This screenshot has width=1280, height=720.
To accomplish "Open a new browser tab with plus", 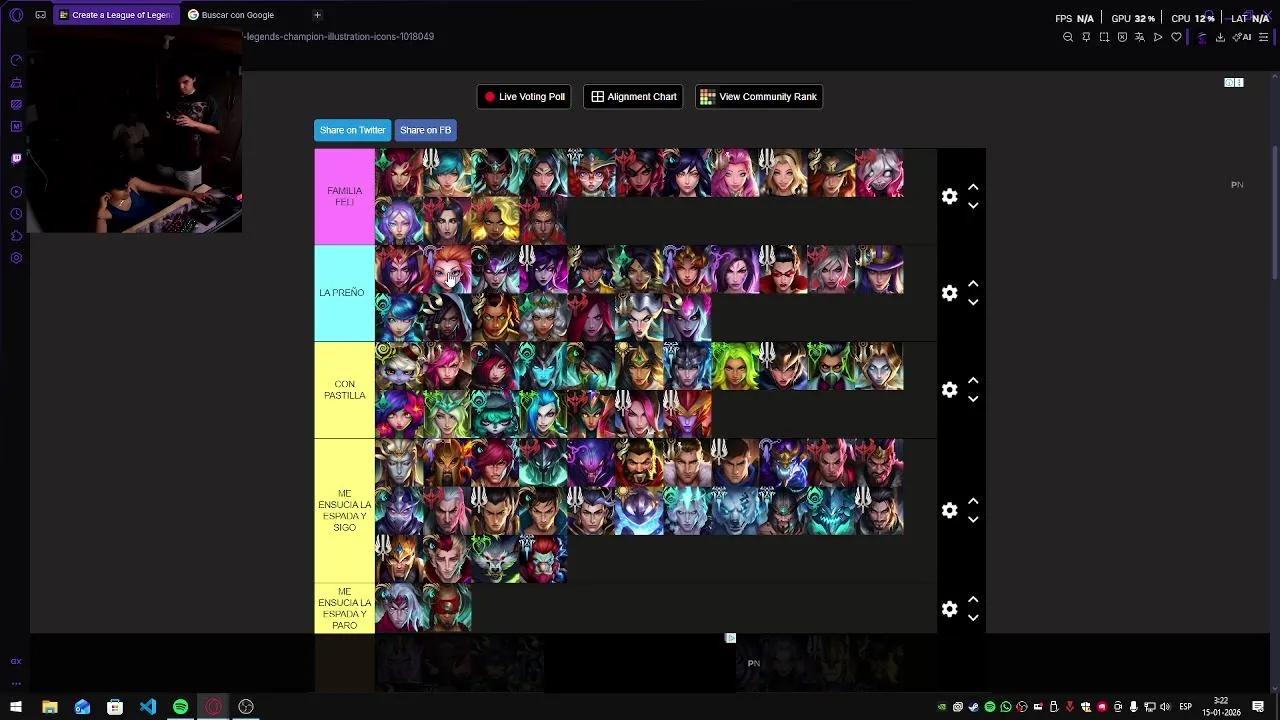I will coord(317,15).
